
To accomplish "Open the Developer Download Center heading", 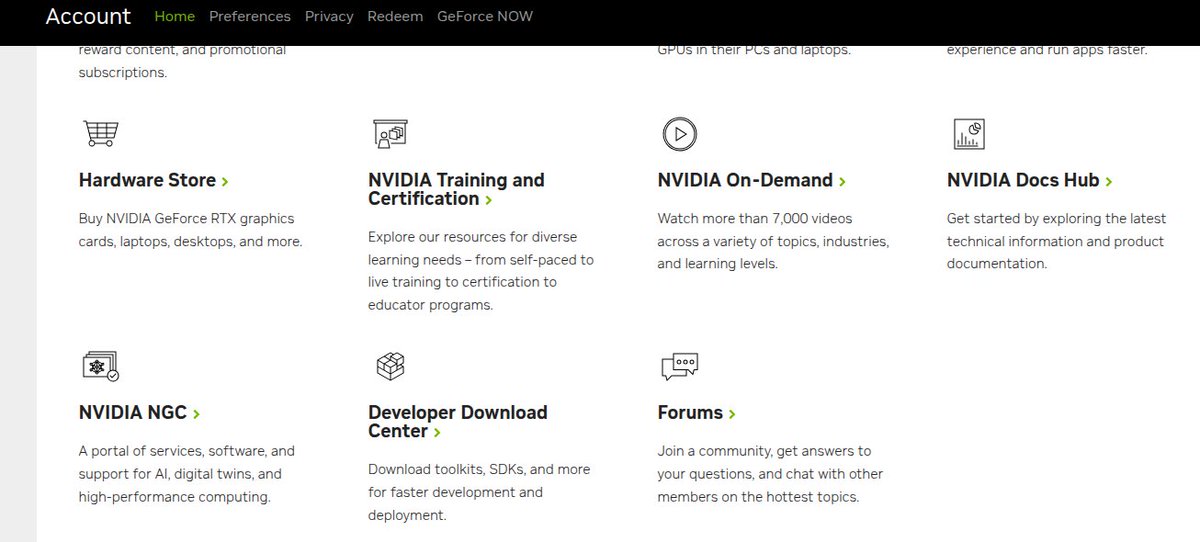I will pos(458,422).
